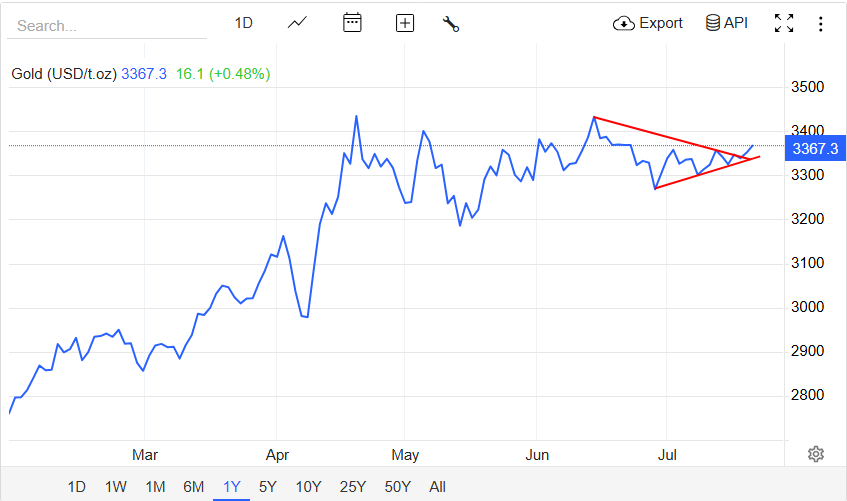This screenshot has width=847, height=501.
Task: Click the +0.48% change value
Action: [239, 74]
